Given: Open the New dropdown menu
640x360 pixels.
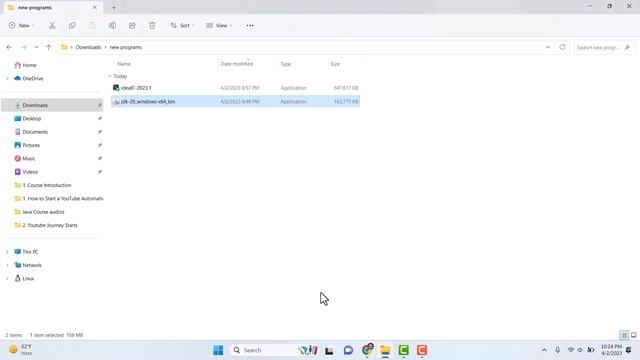Looking at the screenshot, I should pos(22,25).
